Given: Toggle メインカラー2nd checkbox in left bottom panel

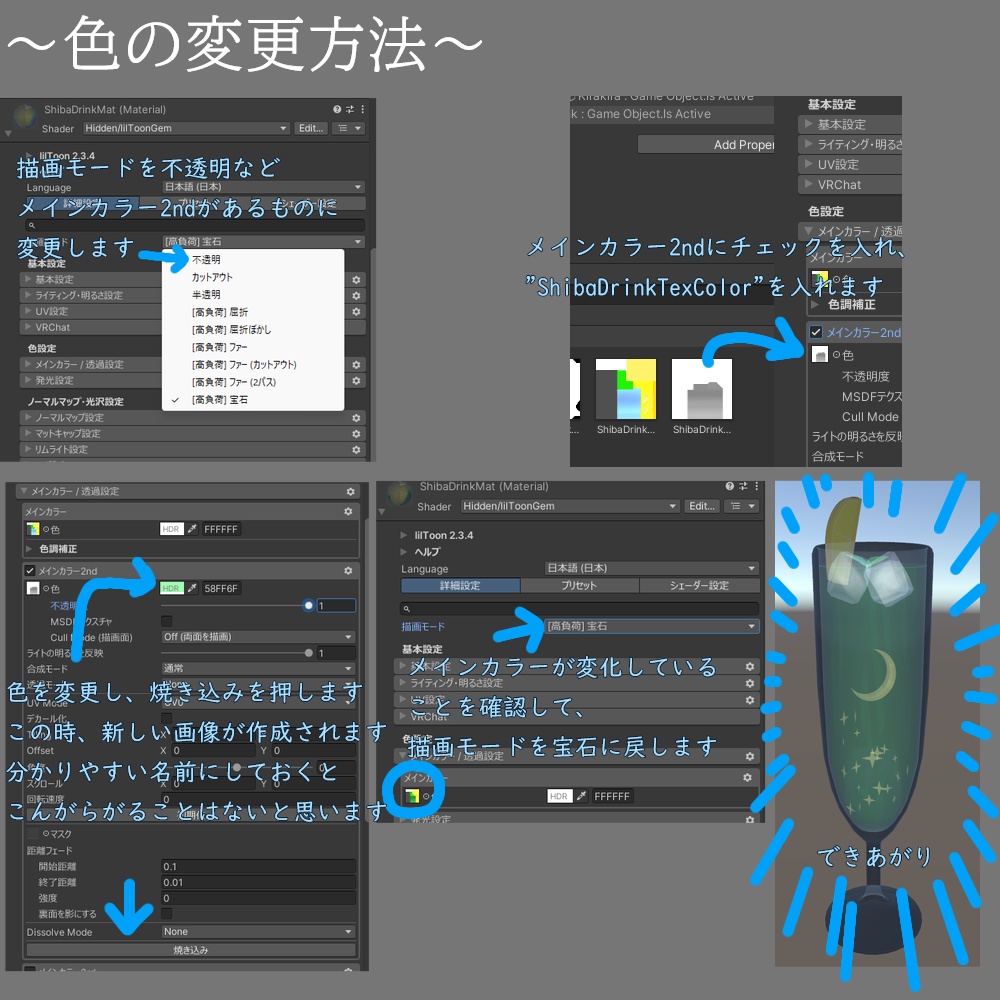Looking at the screenshot, I should [29, 571].
